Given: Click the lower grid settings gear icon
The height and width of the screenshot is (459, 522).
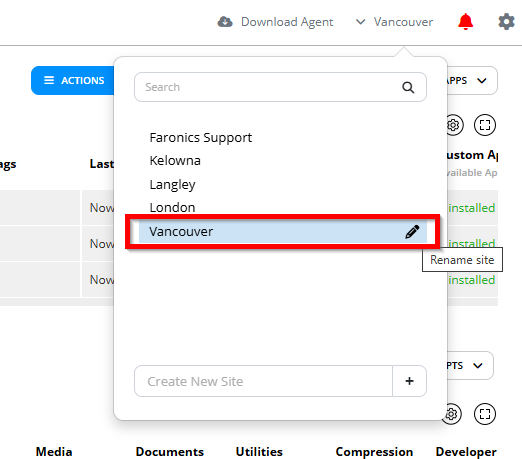Looking at the screenshot, I should [x=452, y=414].
